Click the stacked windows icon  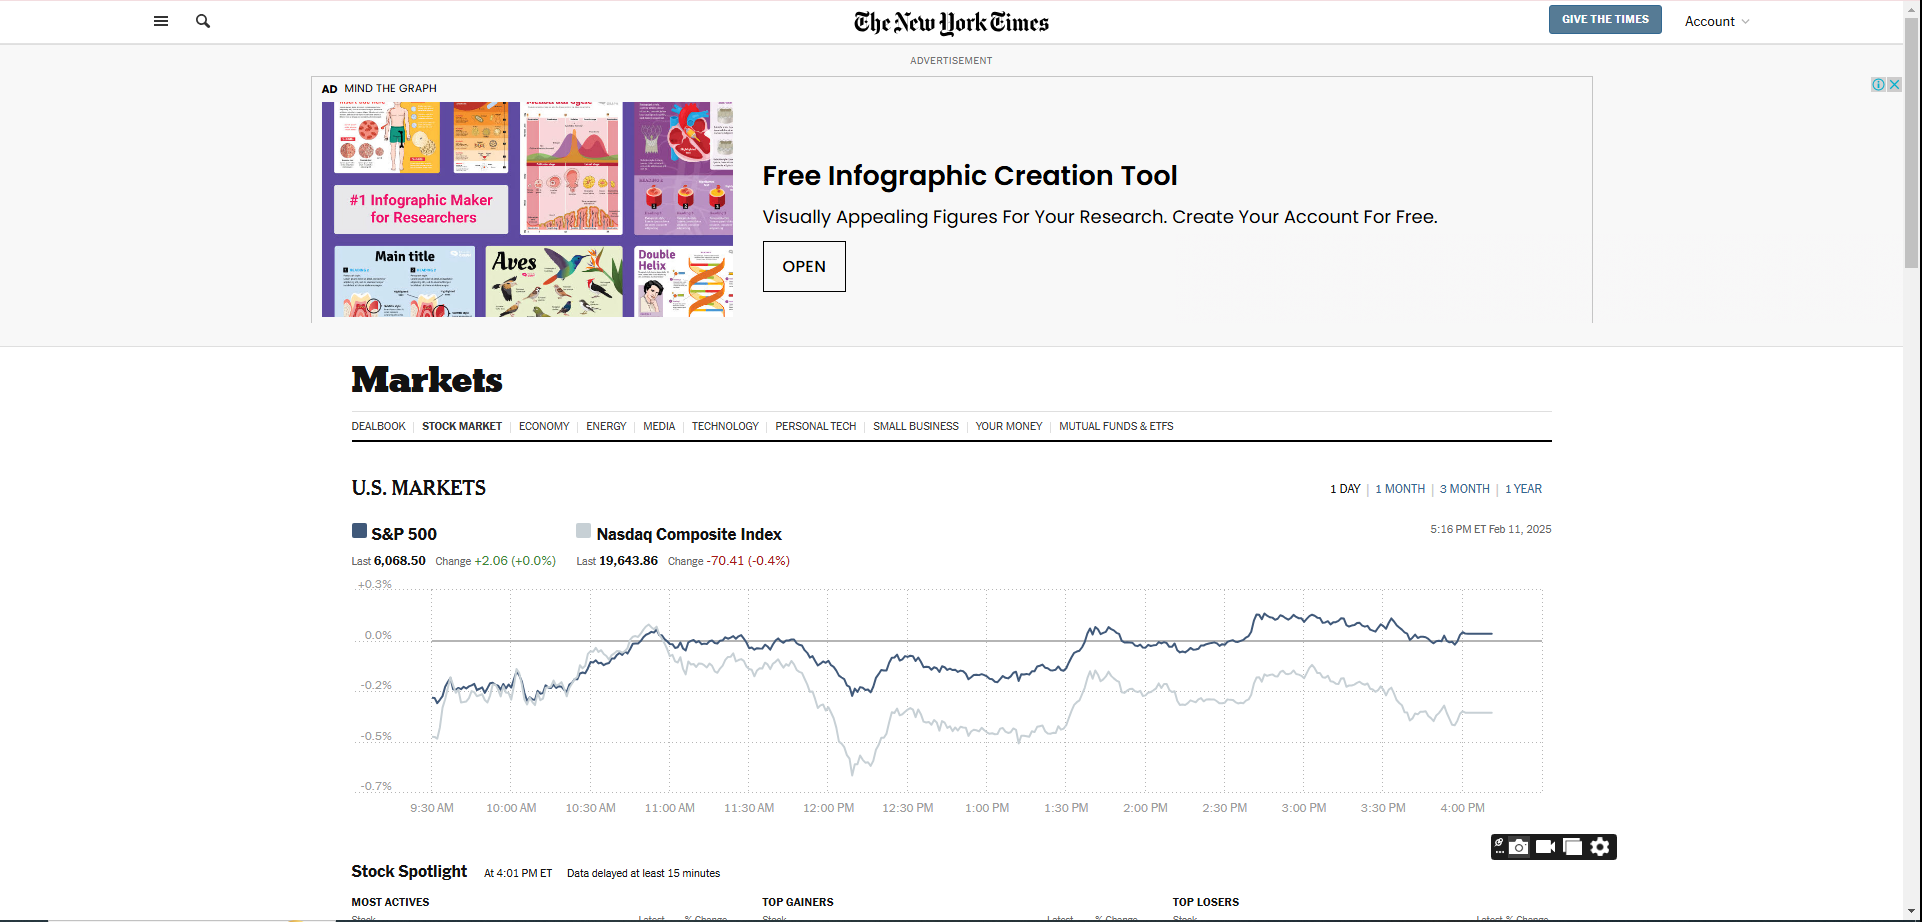pos(1572,847)
